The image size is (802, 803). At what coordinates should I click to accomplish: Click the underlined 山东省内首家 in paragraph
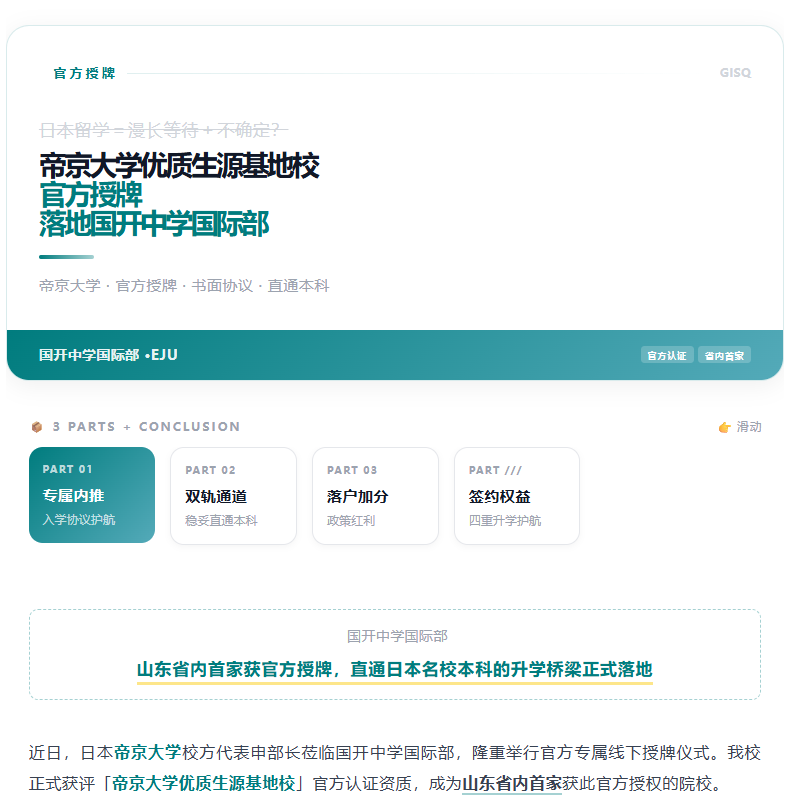(512, 784)
